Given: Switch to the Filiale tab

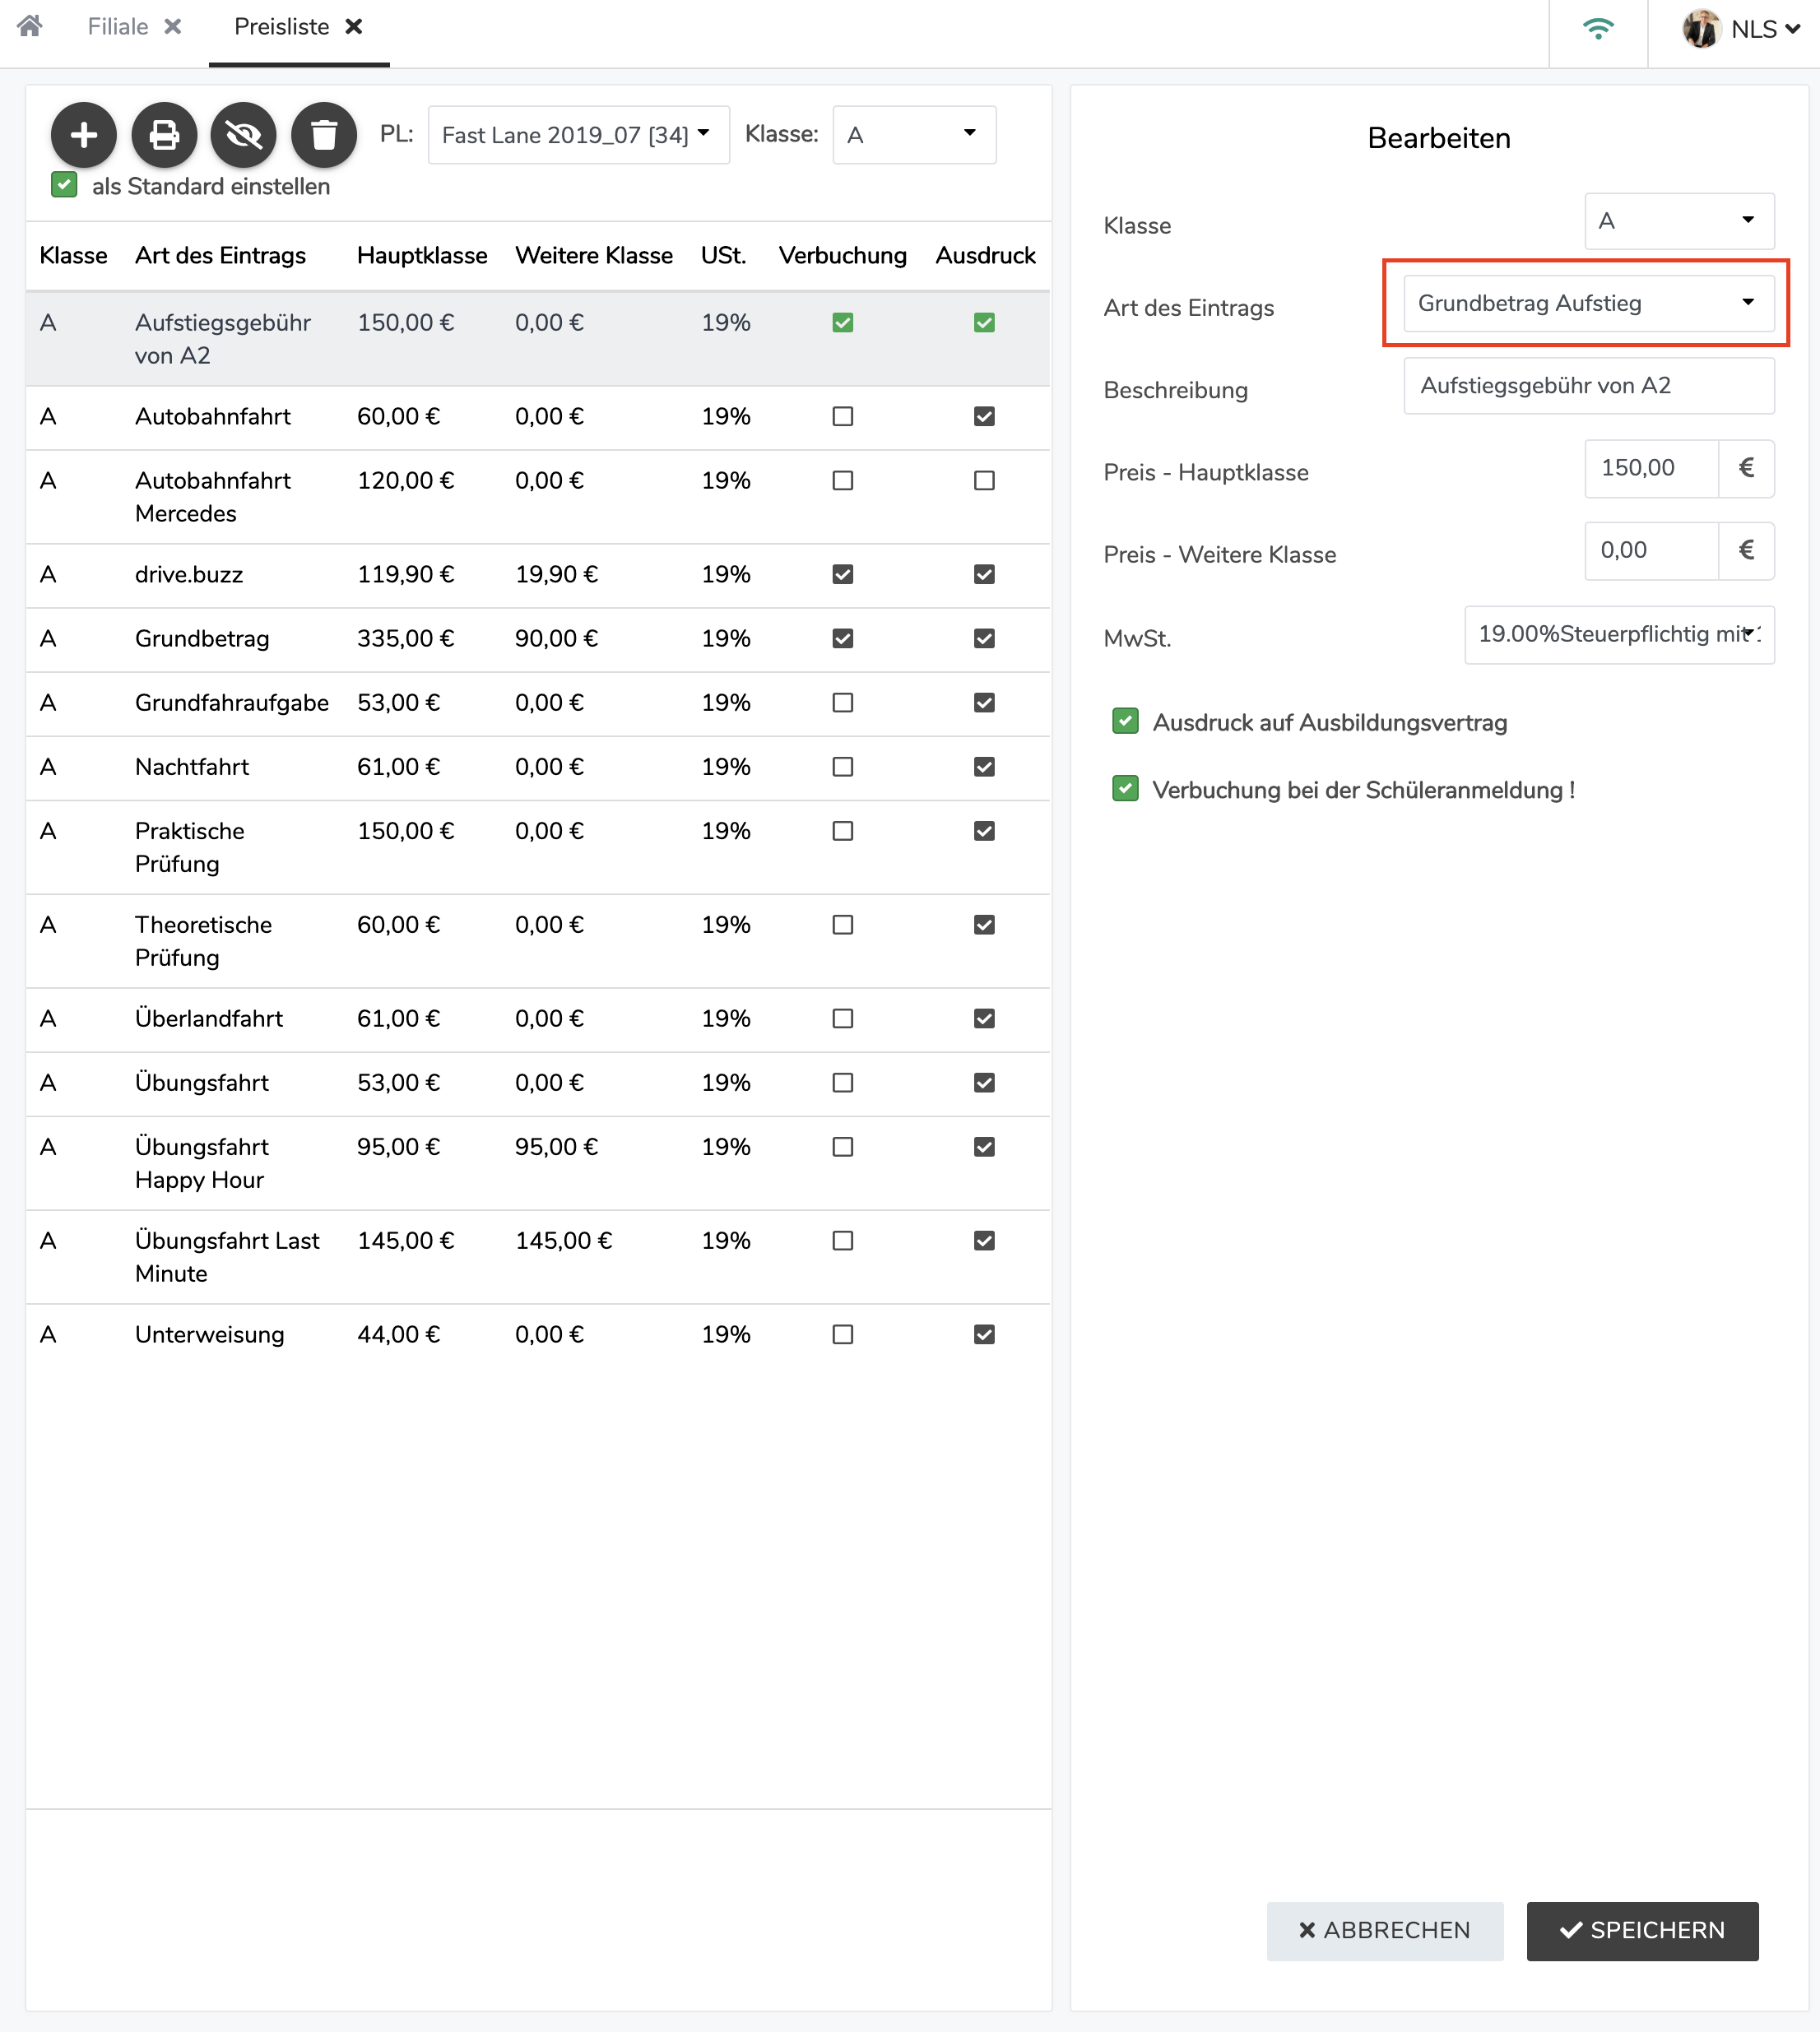Looking at the screenshot, I should click(x=118, y=27).
